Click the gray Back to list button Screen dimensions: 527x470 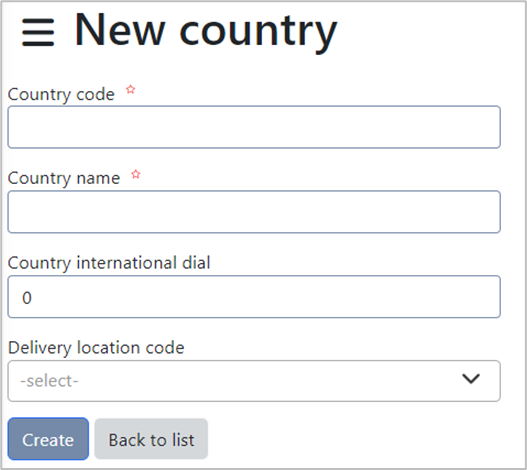pyautogui.click(x=151, y=439)
